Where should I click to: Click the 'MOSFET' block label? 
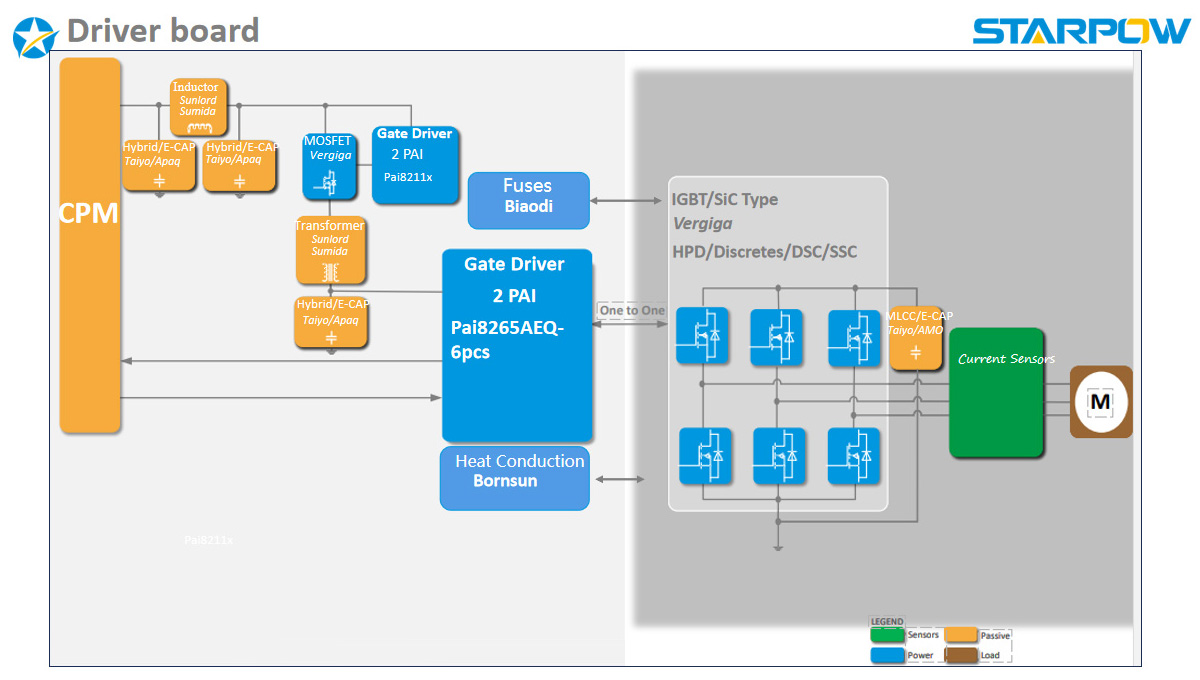(328, 141)
